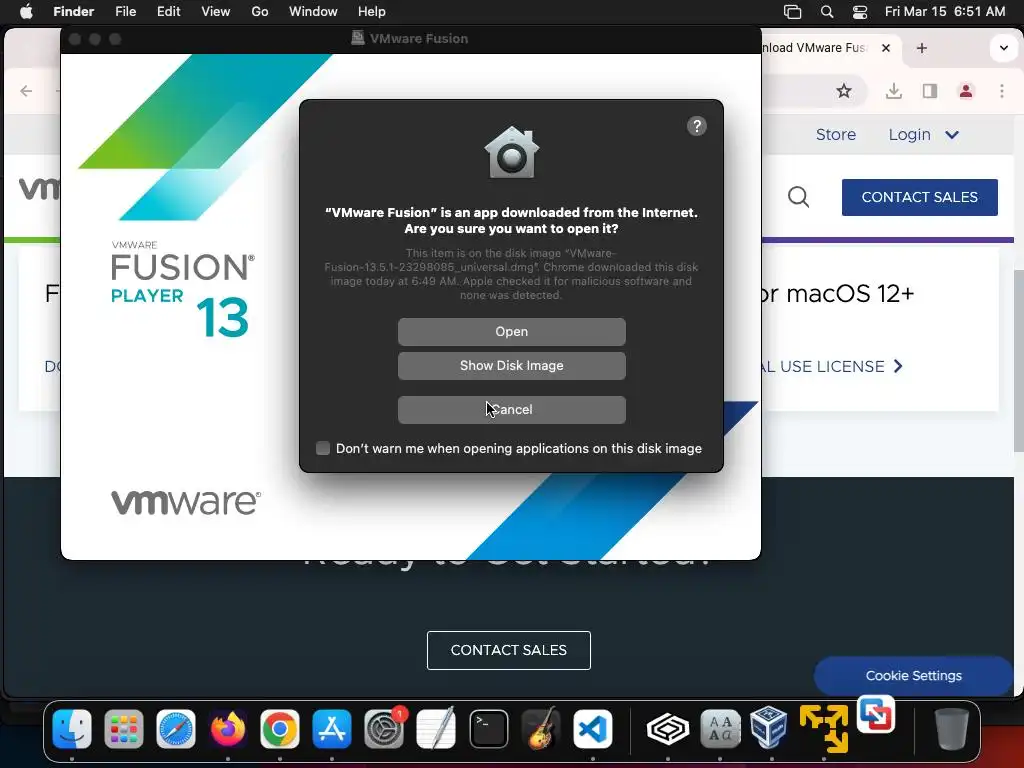1024x768 pixels.
Task: Open Spotlight search in menu bar
Action: [x=827, y=12]
